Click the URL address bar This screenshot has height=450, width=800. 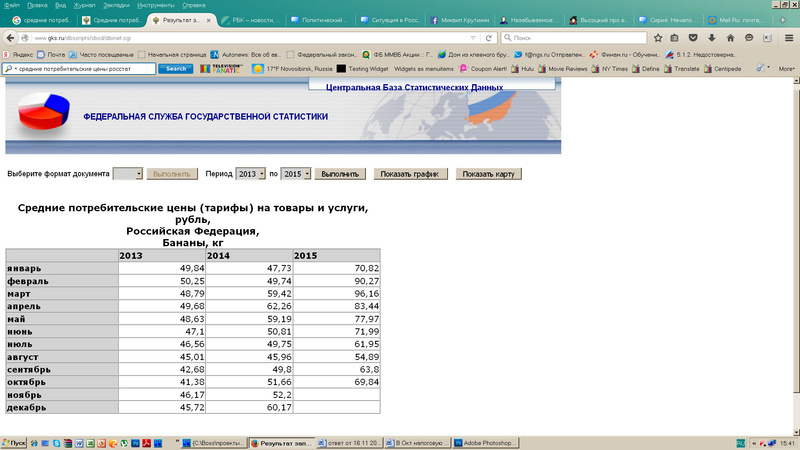pos(250,38)
